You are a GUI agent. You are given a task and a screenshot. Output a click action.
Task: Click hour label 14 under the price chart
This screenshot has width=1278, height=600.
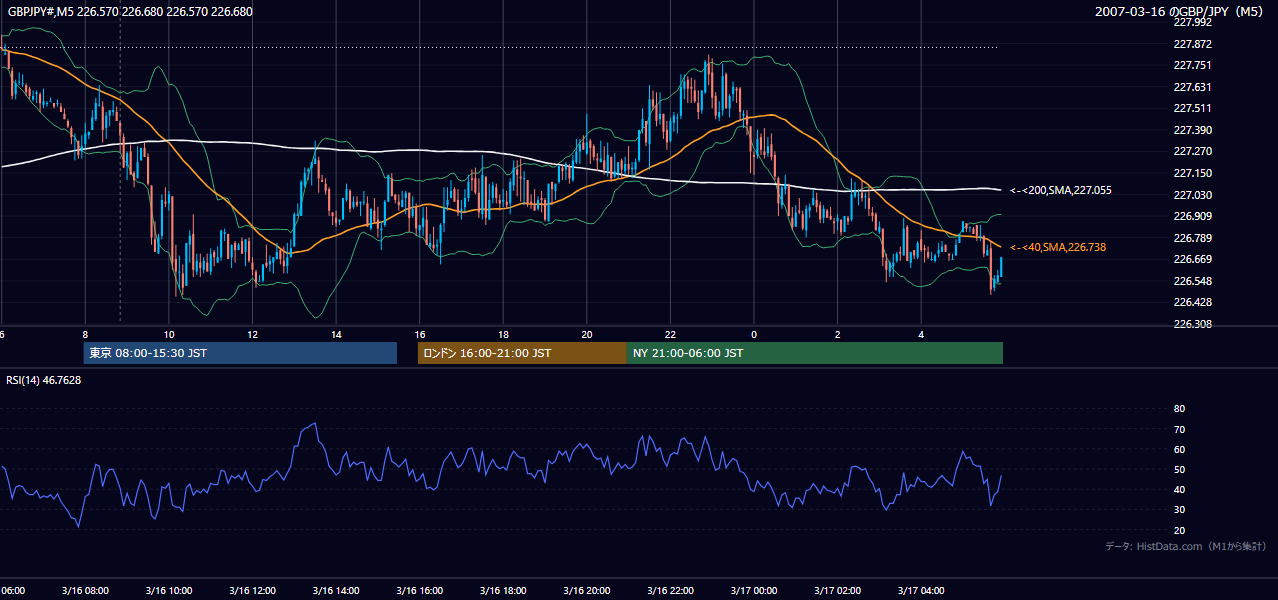(x=336, y=335)
